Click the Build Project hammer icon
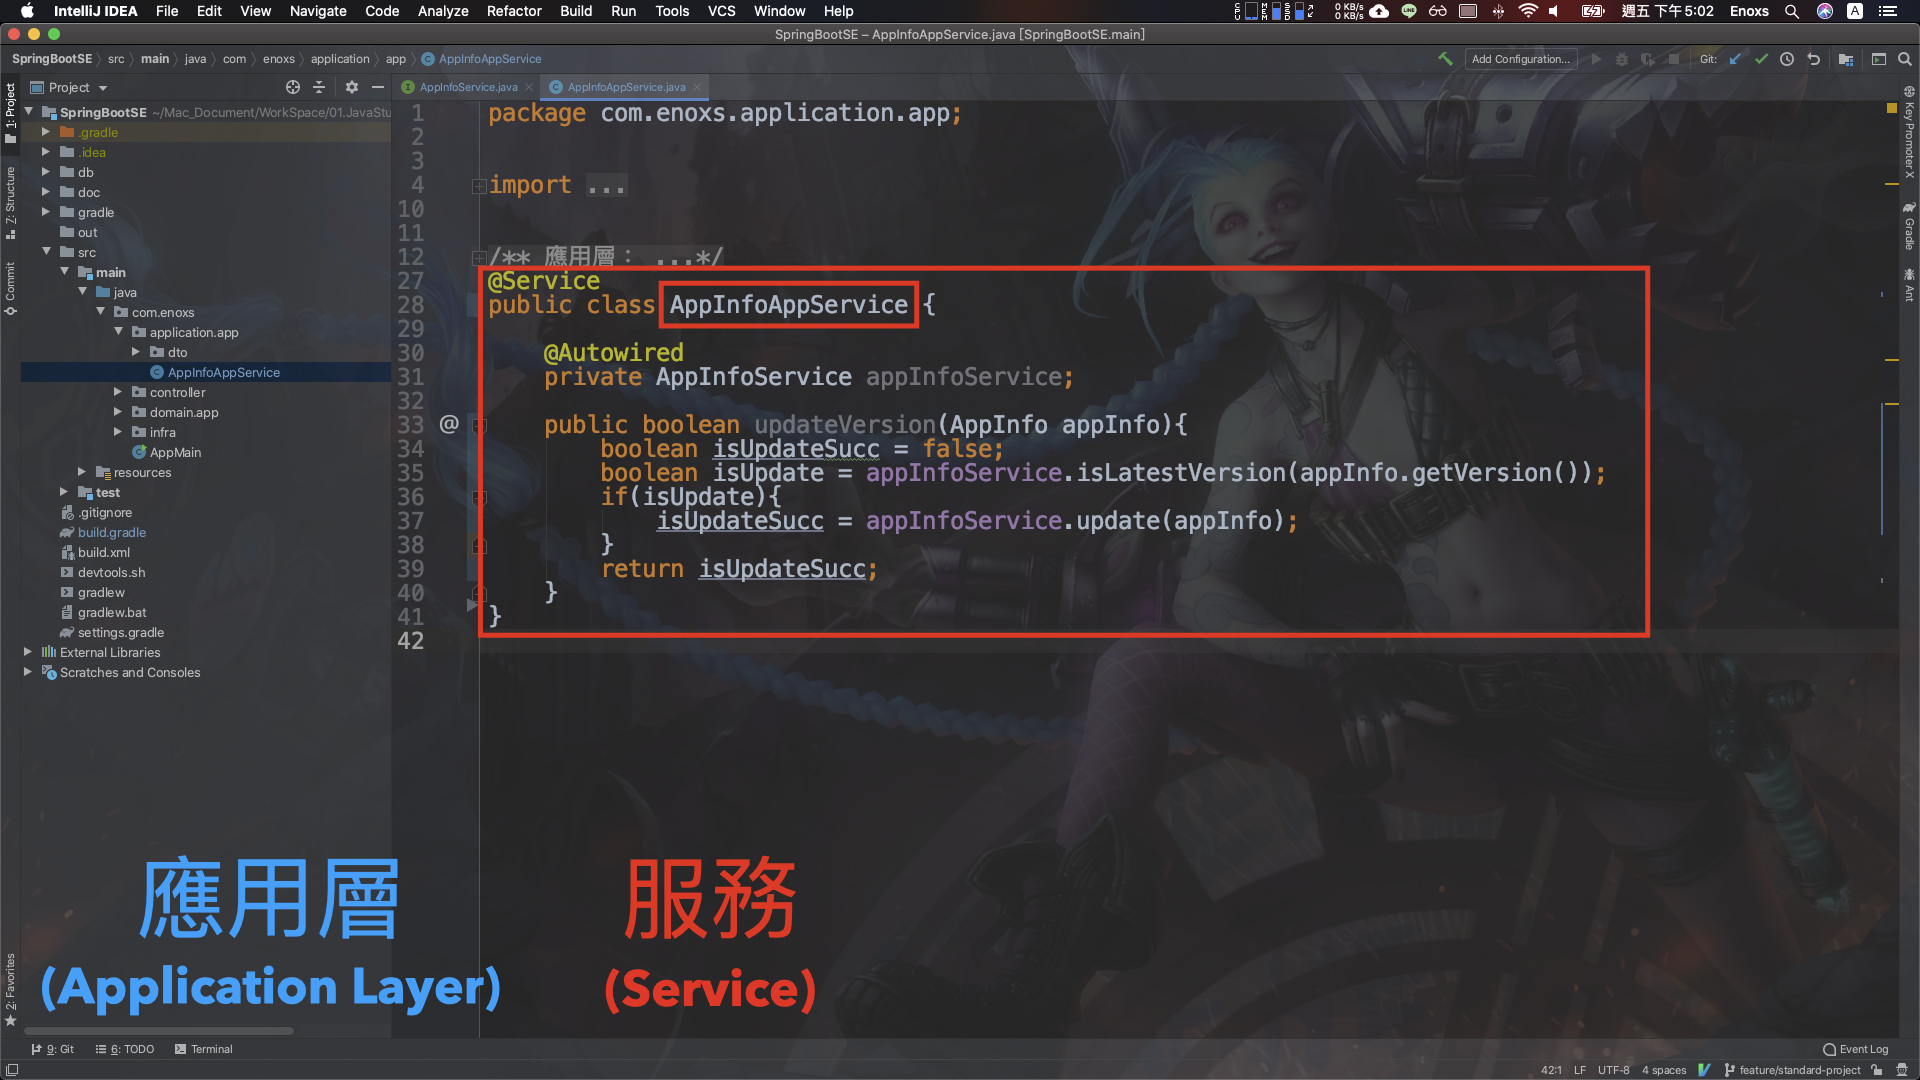Viewport: 1920px width, 1080px height. coord(1445,59)
